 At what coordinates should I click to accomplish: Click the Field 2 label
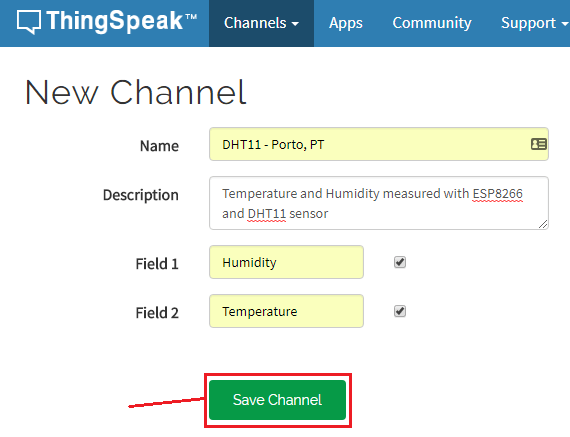pos(157,313)
